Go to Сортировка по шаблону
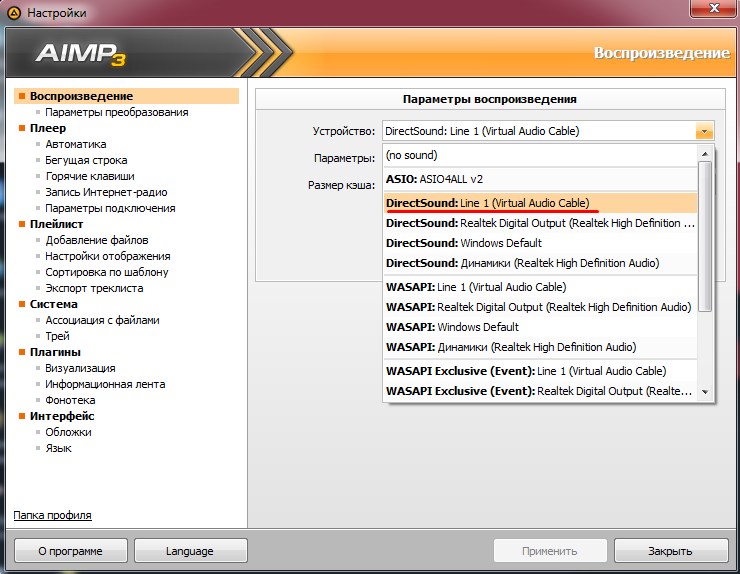This screenshot has width=740, height=574. tap(107, 272)
